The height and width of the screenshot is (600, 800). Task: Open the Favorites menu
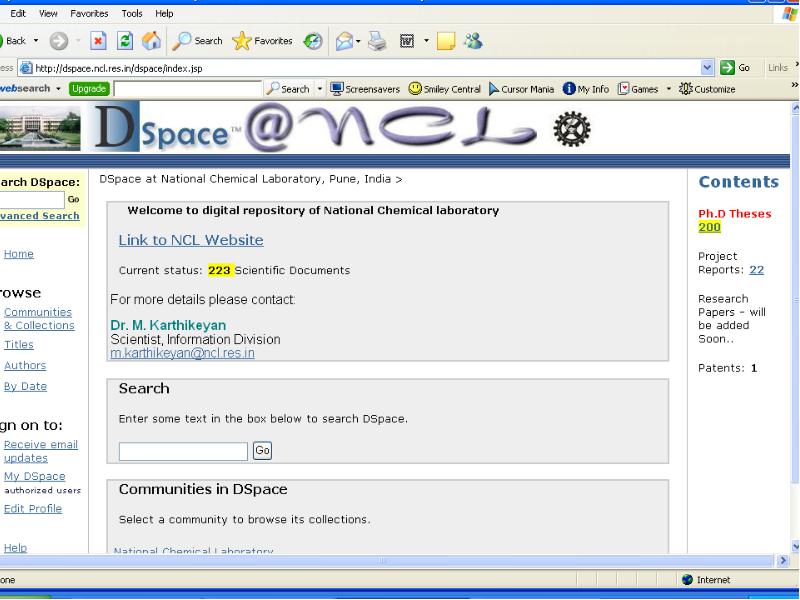[x=89, y=14]
